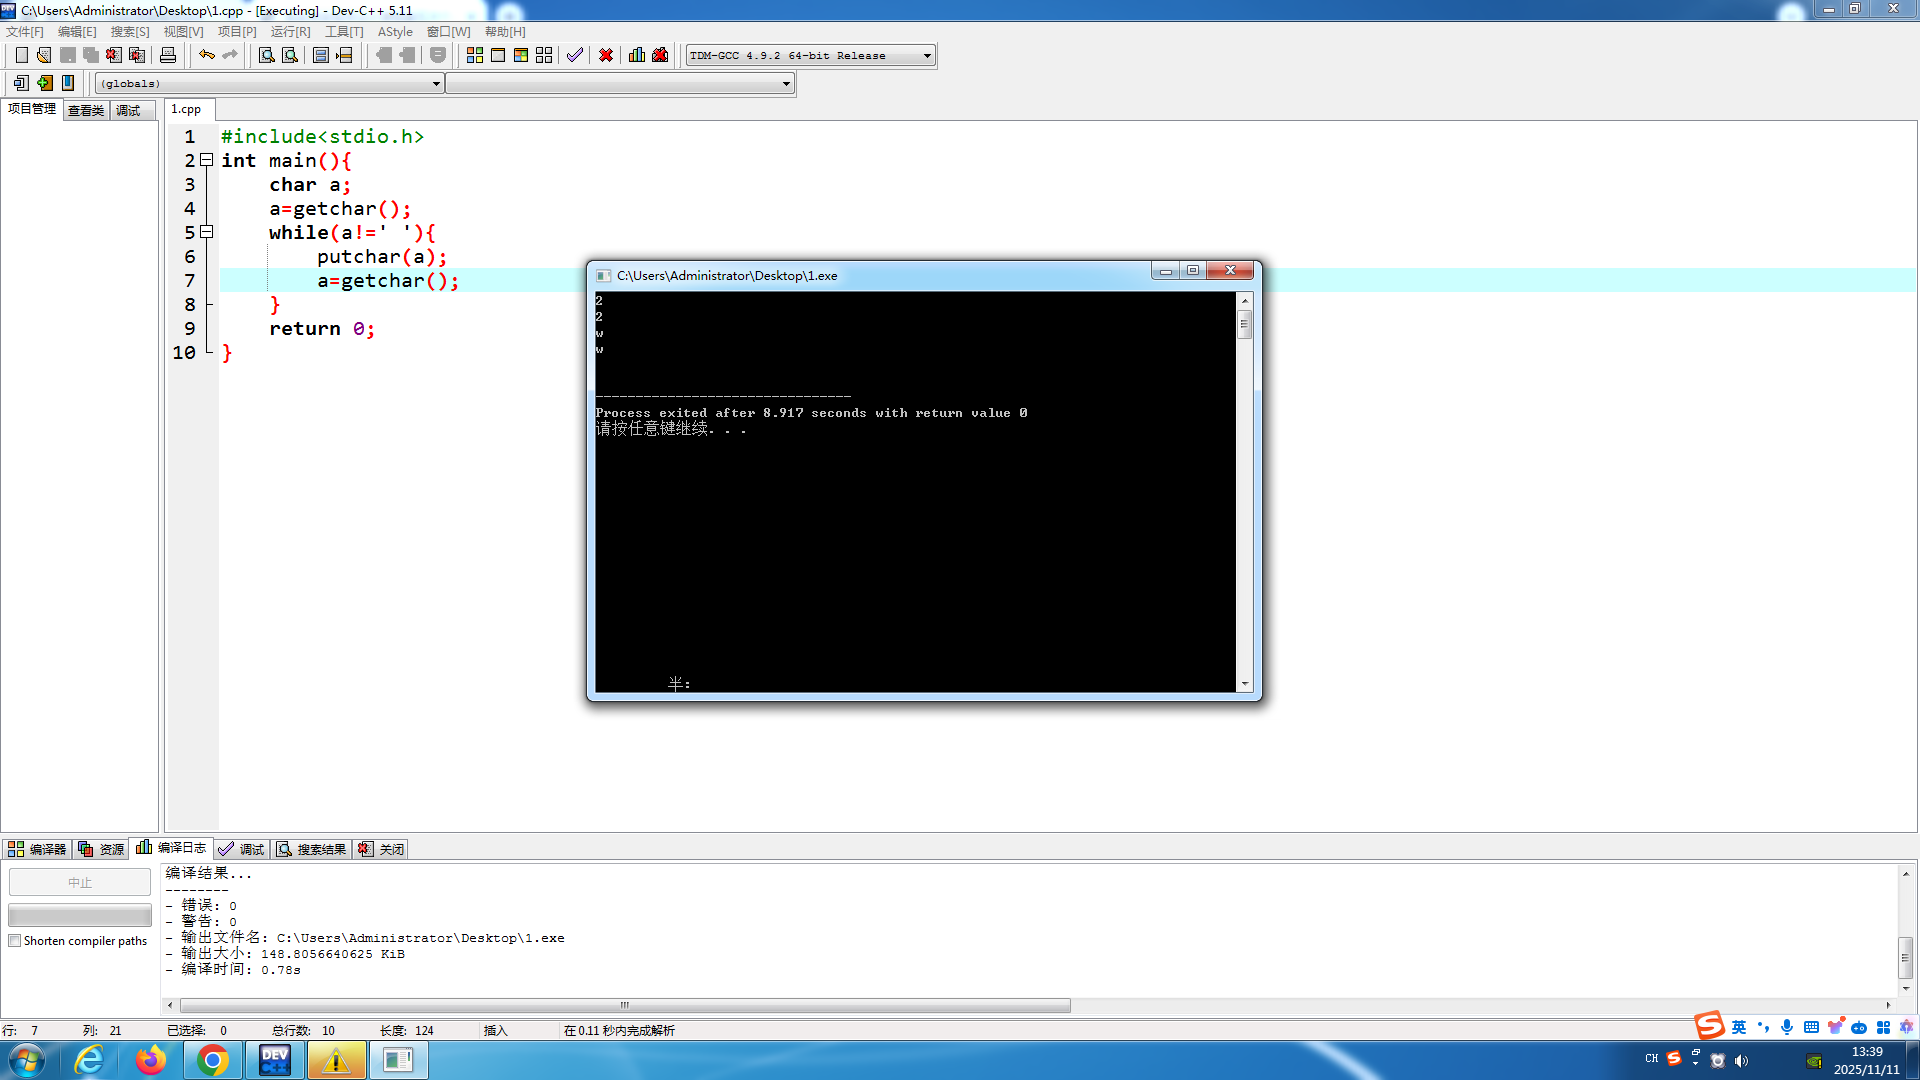1920x1080 pixels.
Task: Click the purple checkmark syntax check icon
Action: coord(574,55)
